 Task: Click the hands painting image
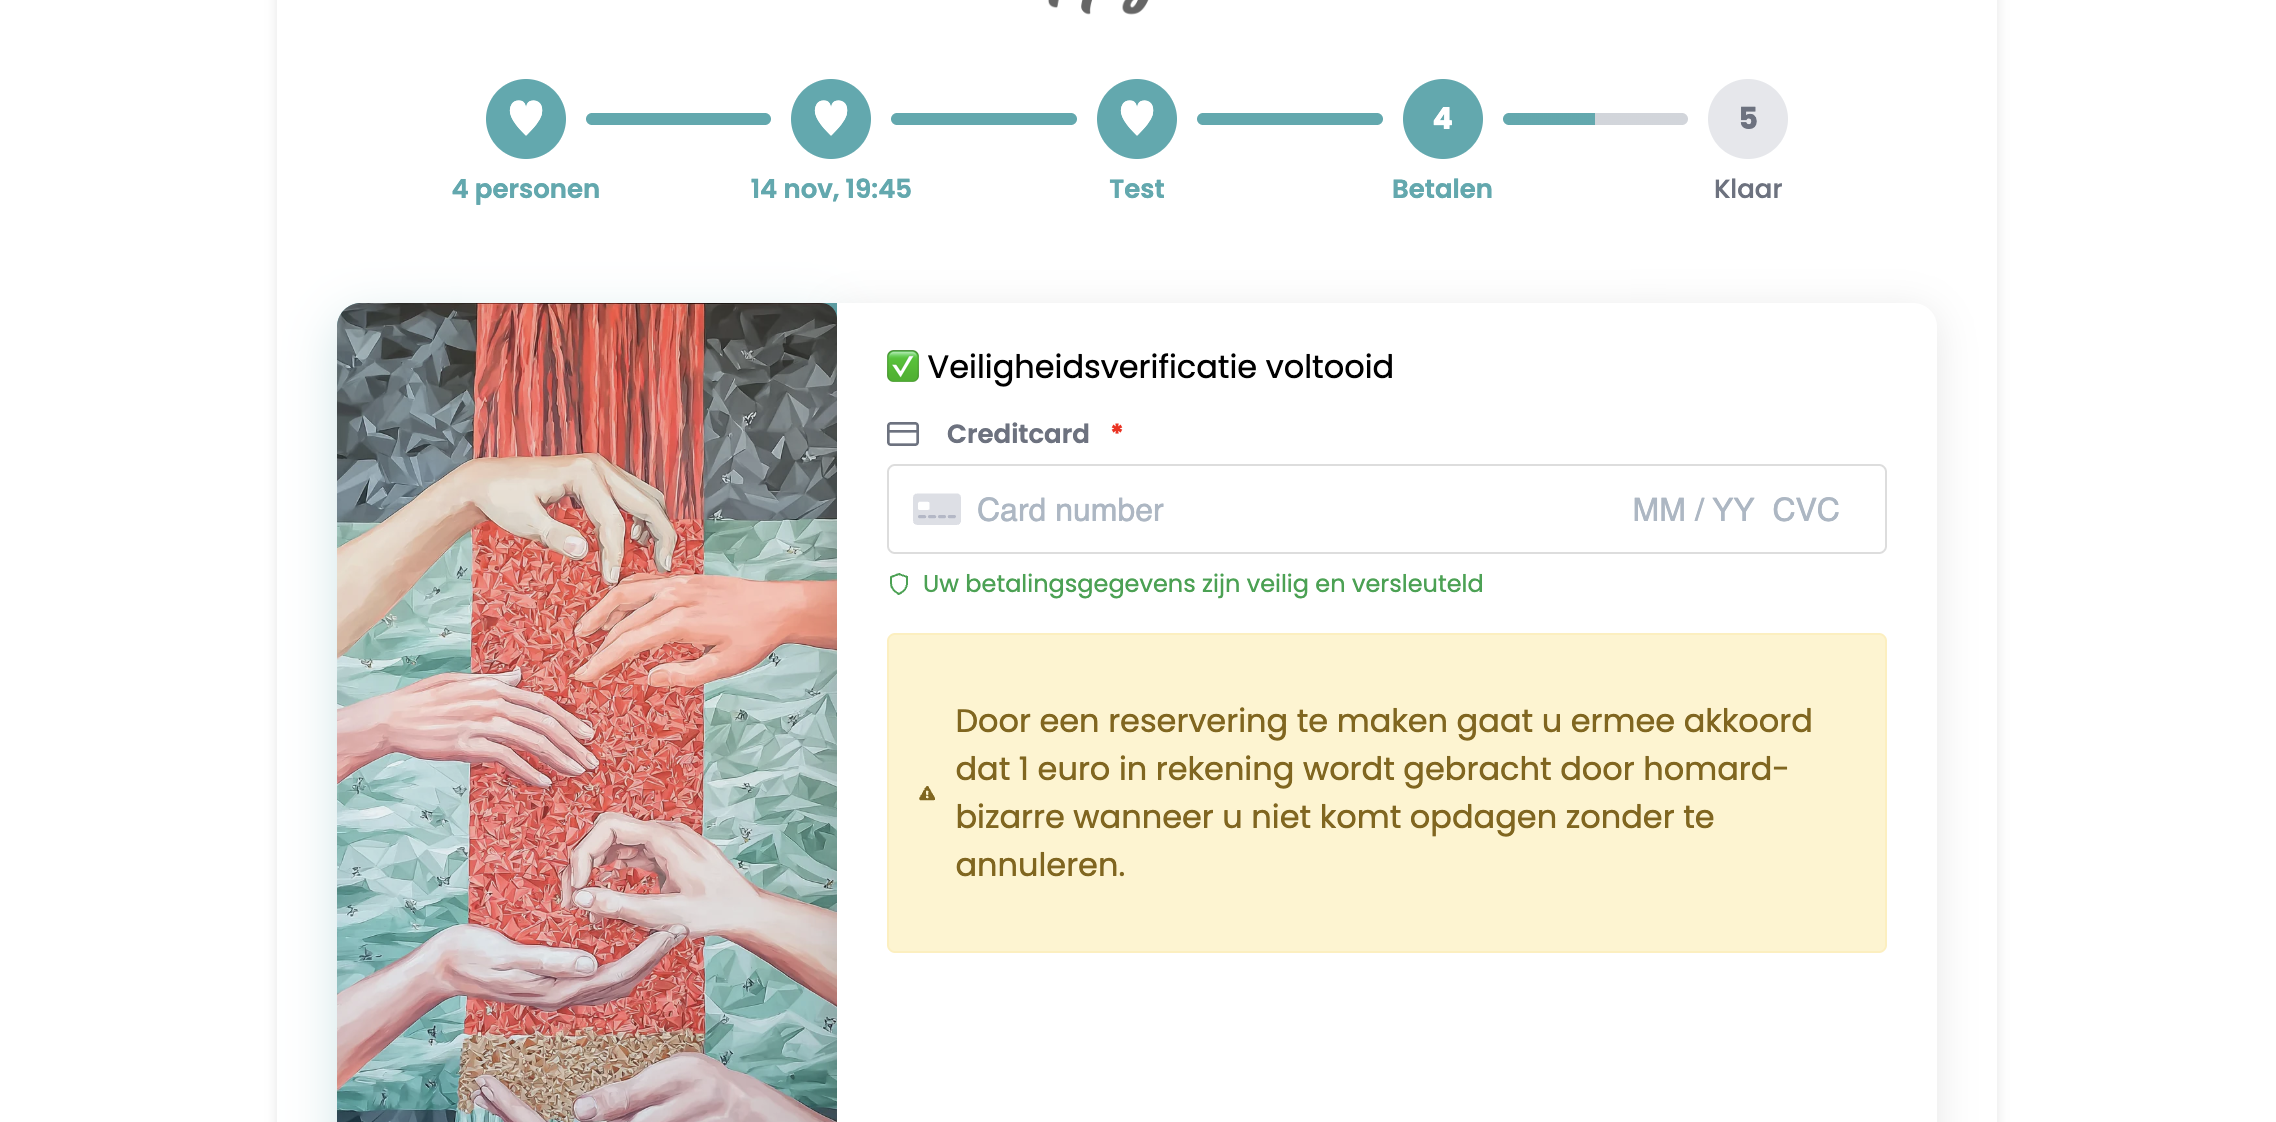point(587,712)
